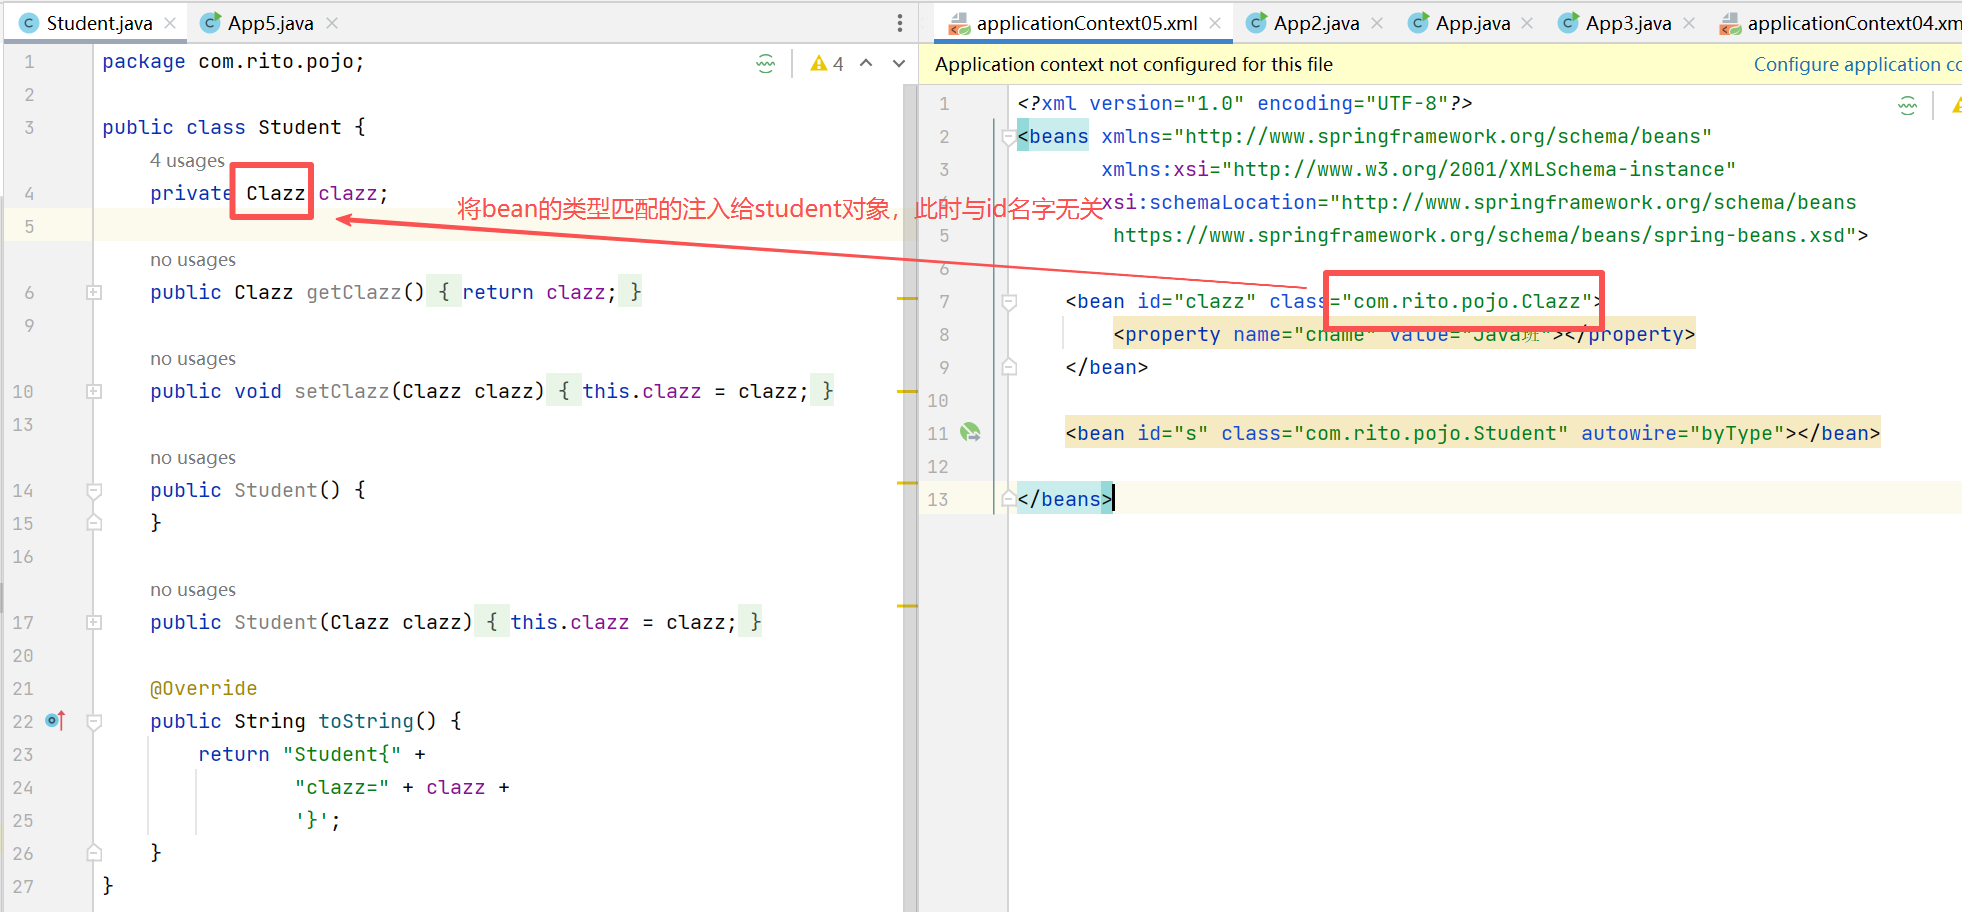This screenshot has width=1962, height=912.
Task: Collapse the clazz bean element fold
Action: click(1009, 302)
